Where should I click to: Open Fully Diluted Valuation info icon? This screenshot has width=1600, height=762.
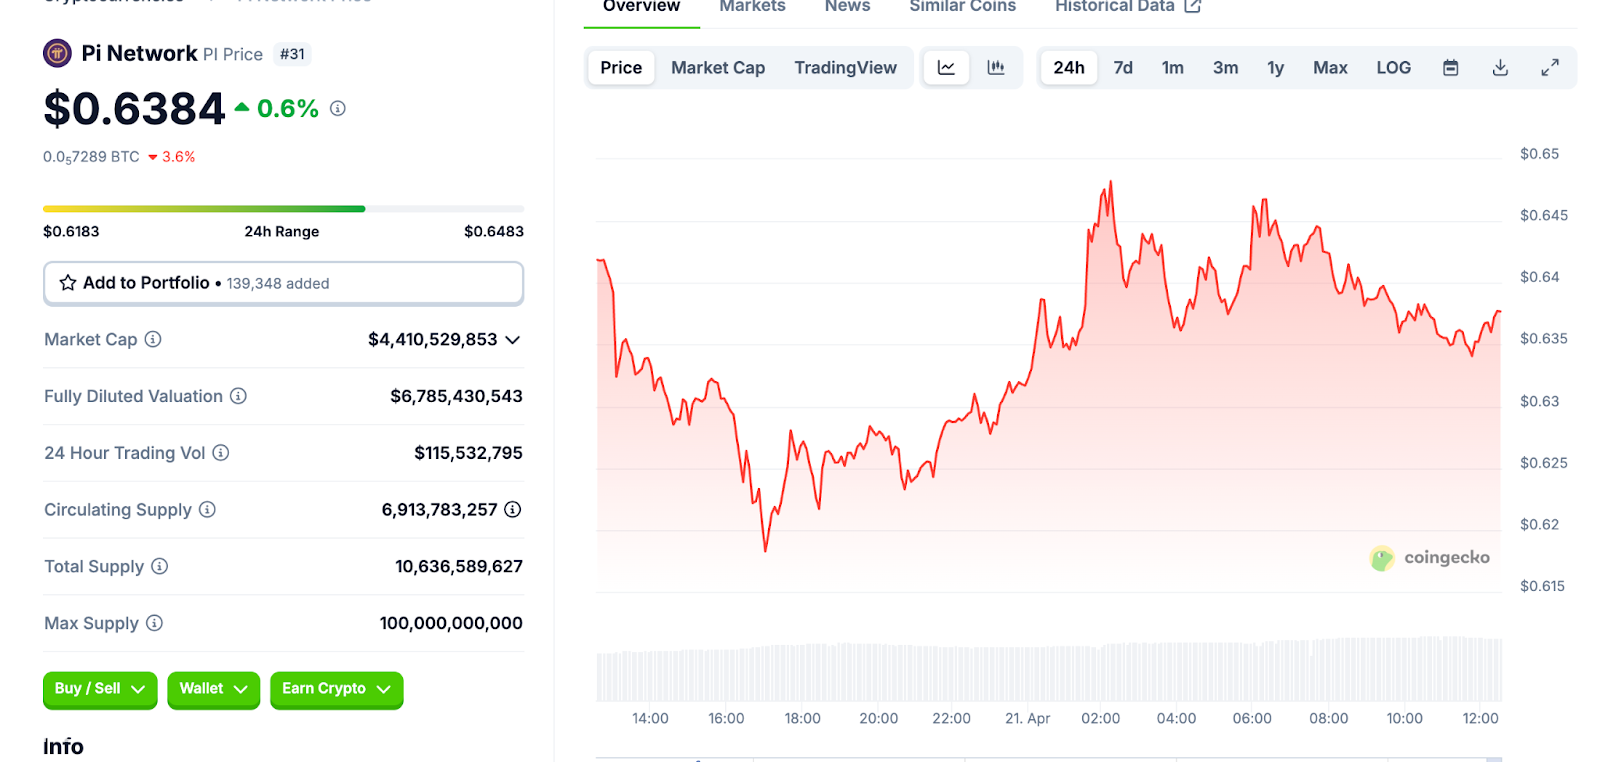click(x=238, y=396)
